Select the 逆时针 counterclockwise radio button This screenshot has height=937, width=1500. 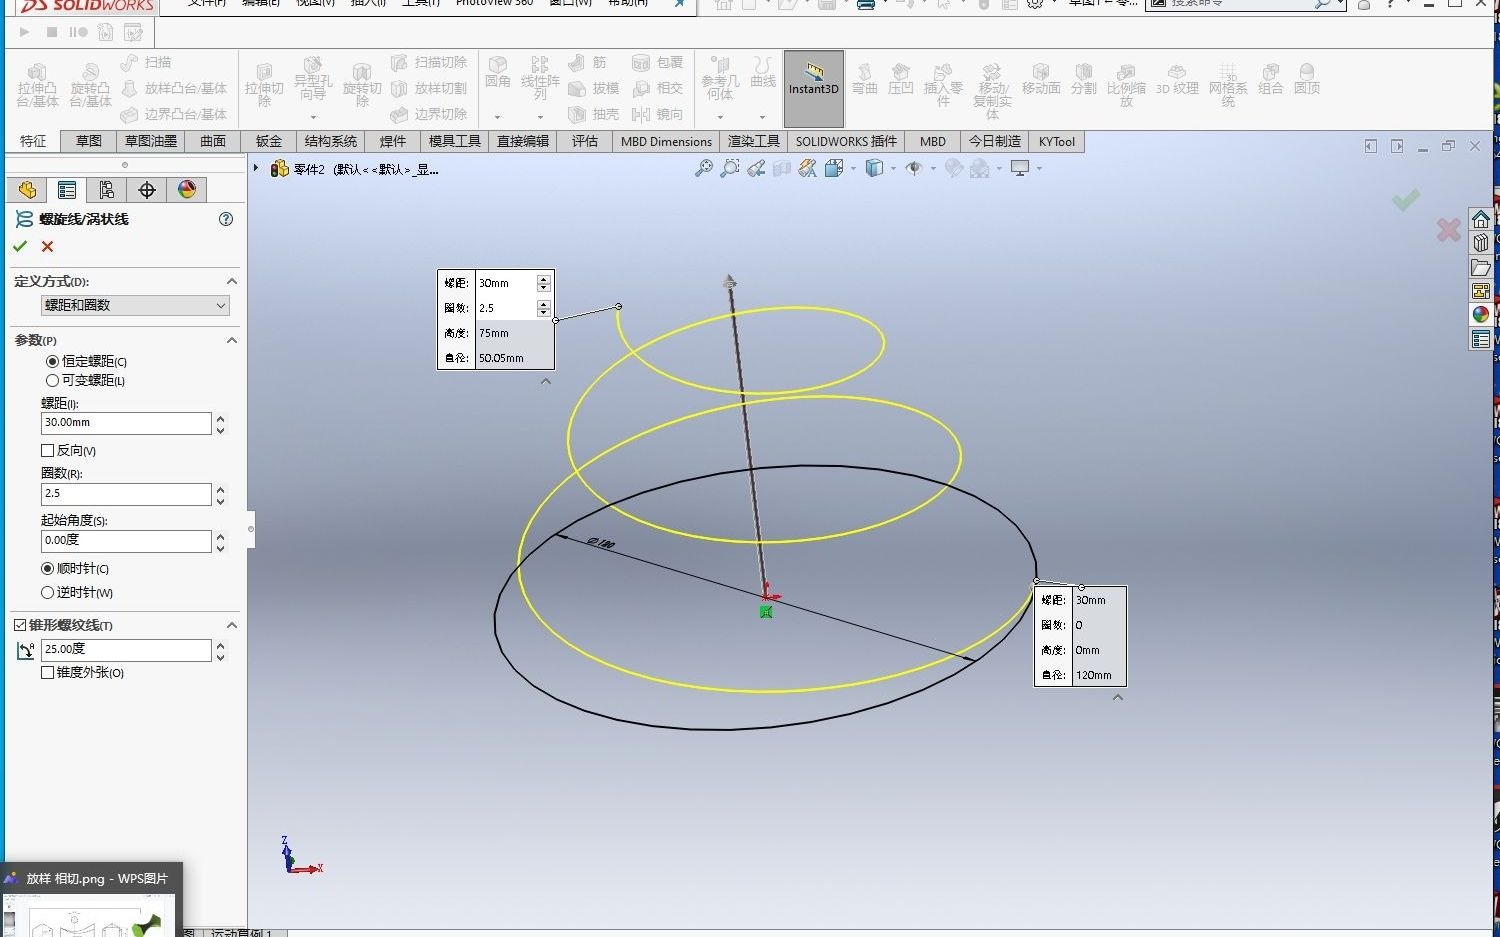pos(47,592)
